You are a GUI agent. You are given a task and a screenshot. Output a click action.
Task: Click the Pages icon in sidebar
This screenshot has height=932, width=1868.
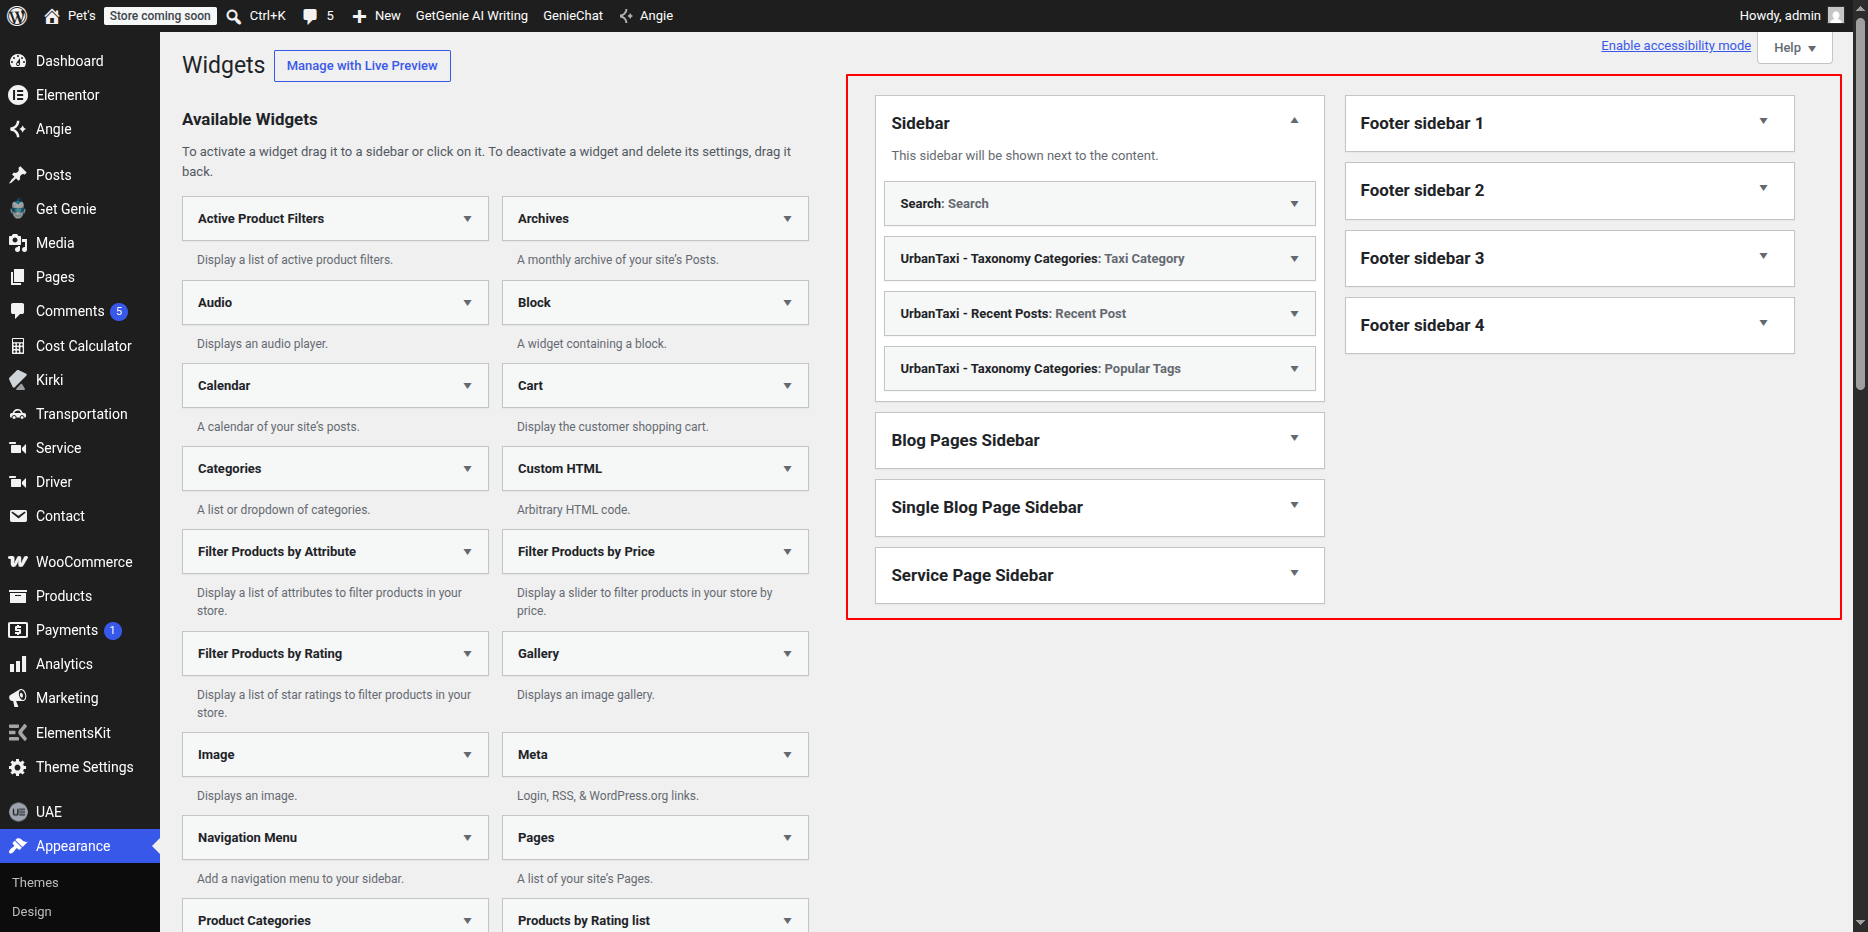coord(18,277)
